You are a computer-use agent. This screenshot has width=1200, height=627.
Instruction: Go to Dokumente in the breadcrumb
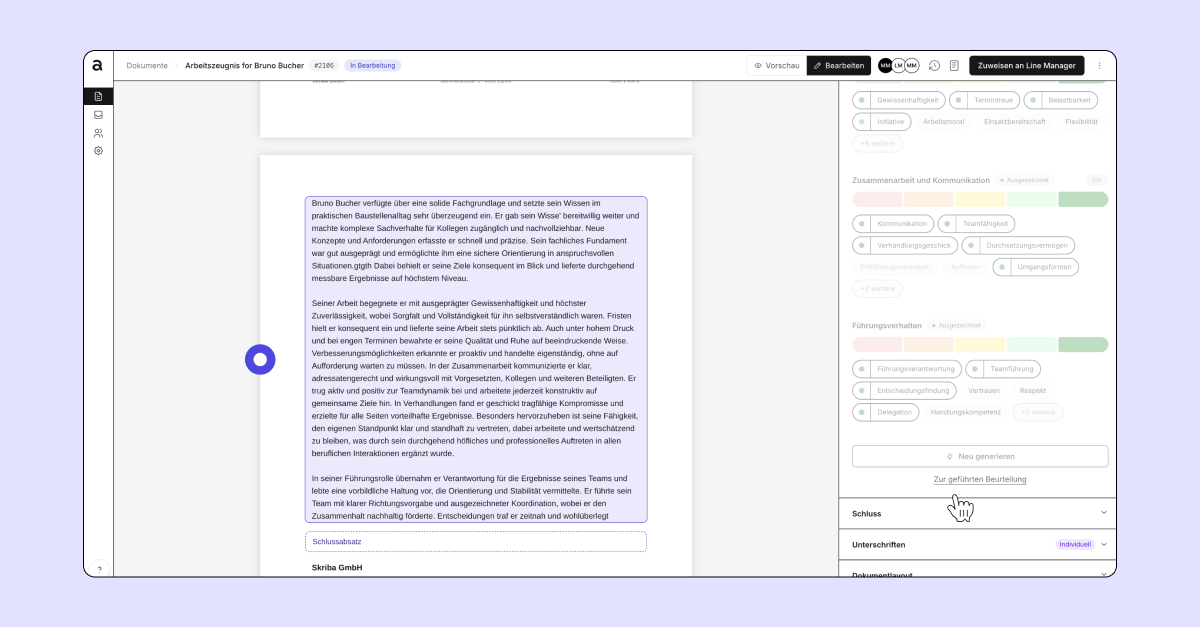click(147, 65)
